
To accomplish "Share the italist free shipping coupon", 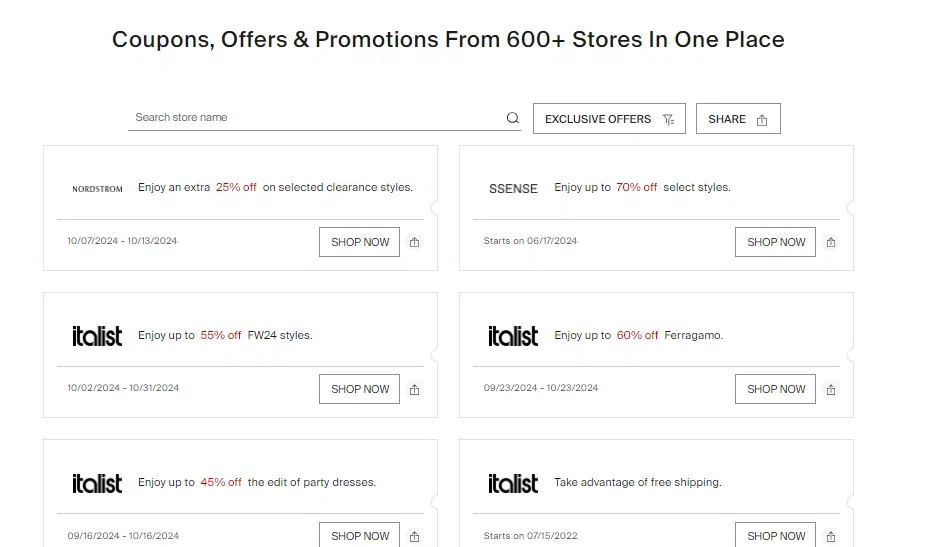I will [x=831, y=536].
